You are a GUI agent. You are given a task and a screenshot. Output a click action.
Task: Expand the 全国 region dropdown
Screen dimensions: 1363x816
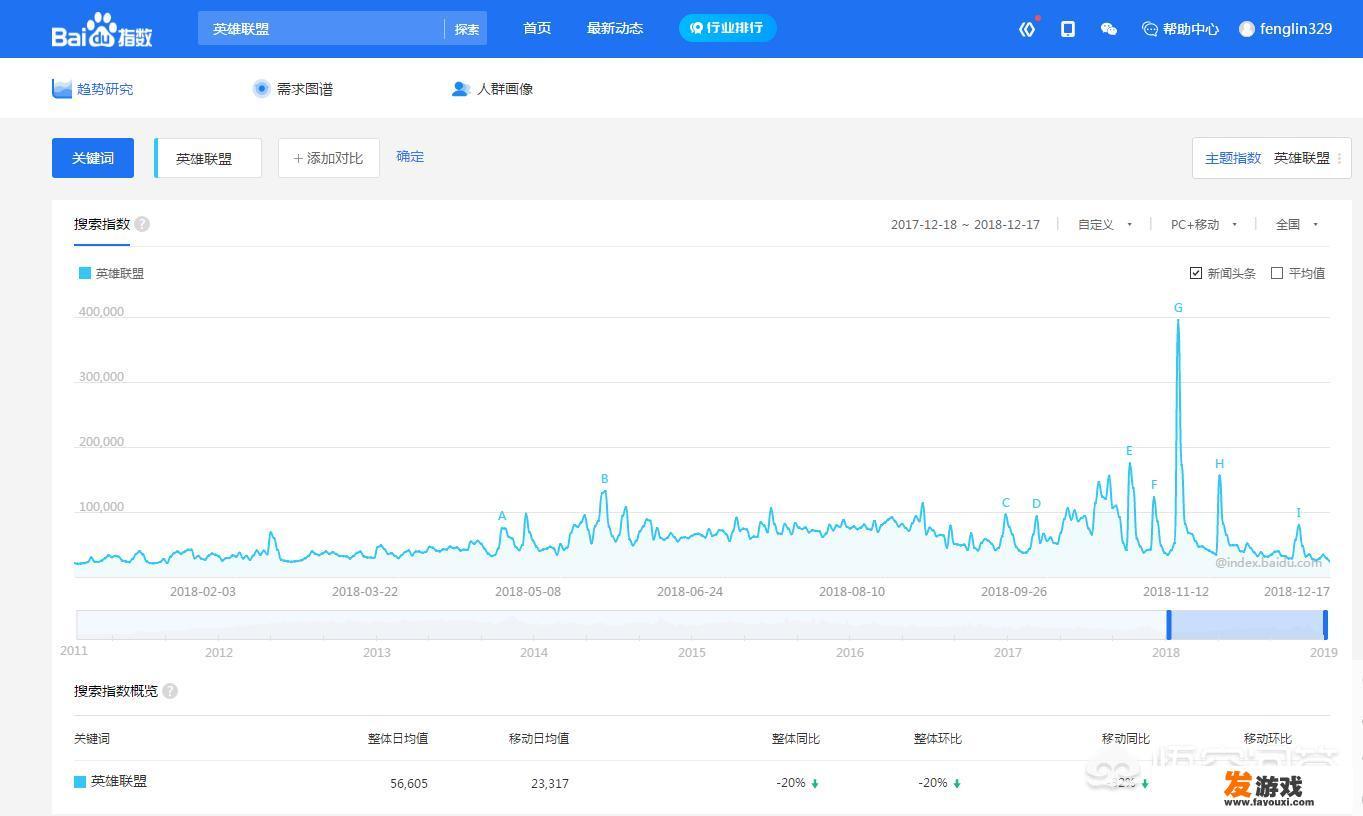[1297, 225]
